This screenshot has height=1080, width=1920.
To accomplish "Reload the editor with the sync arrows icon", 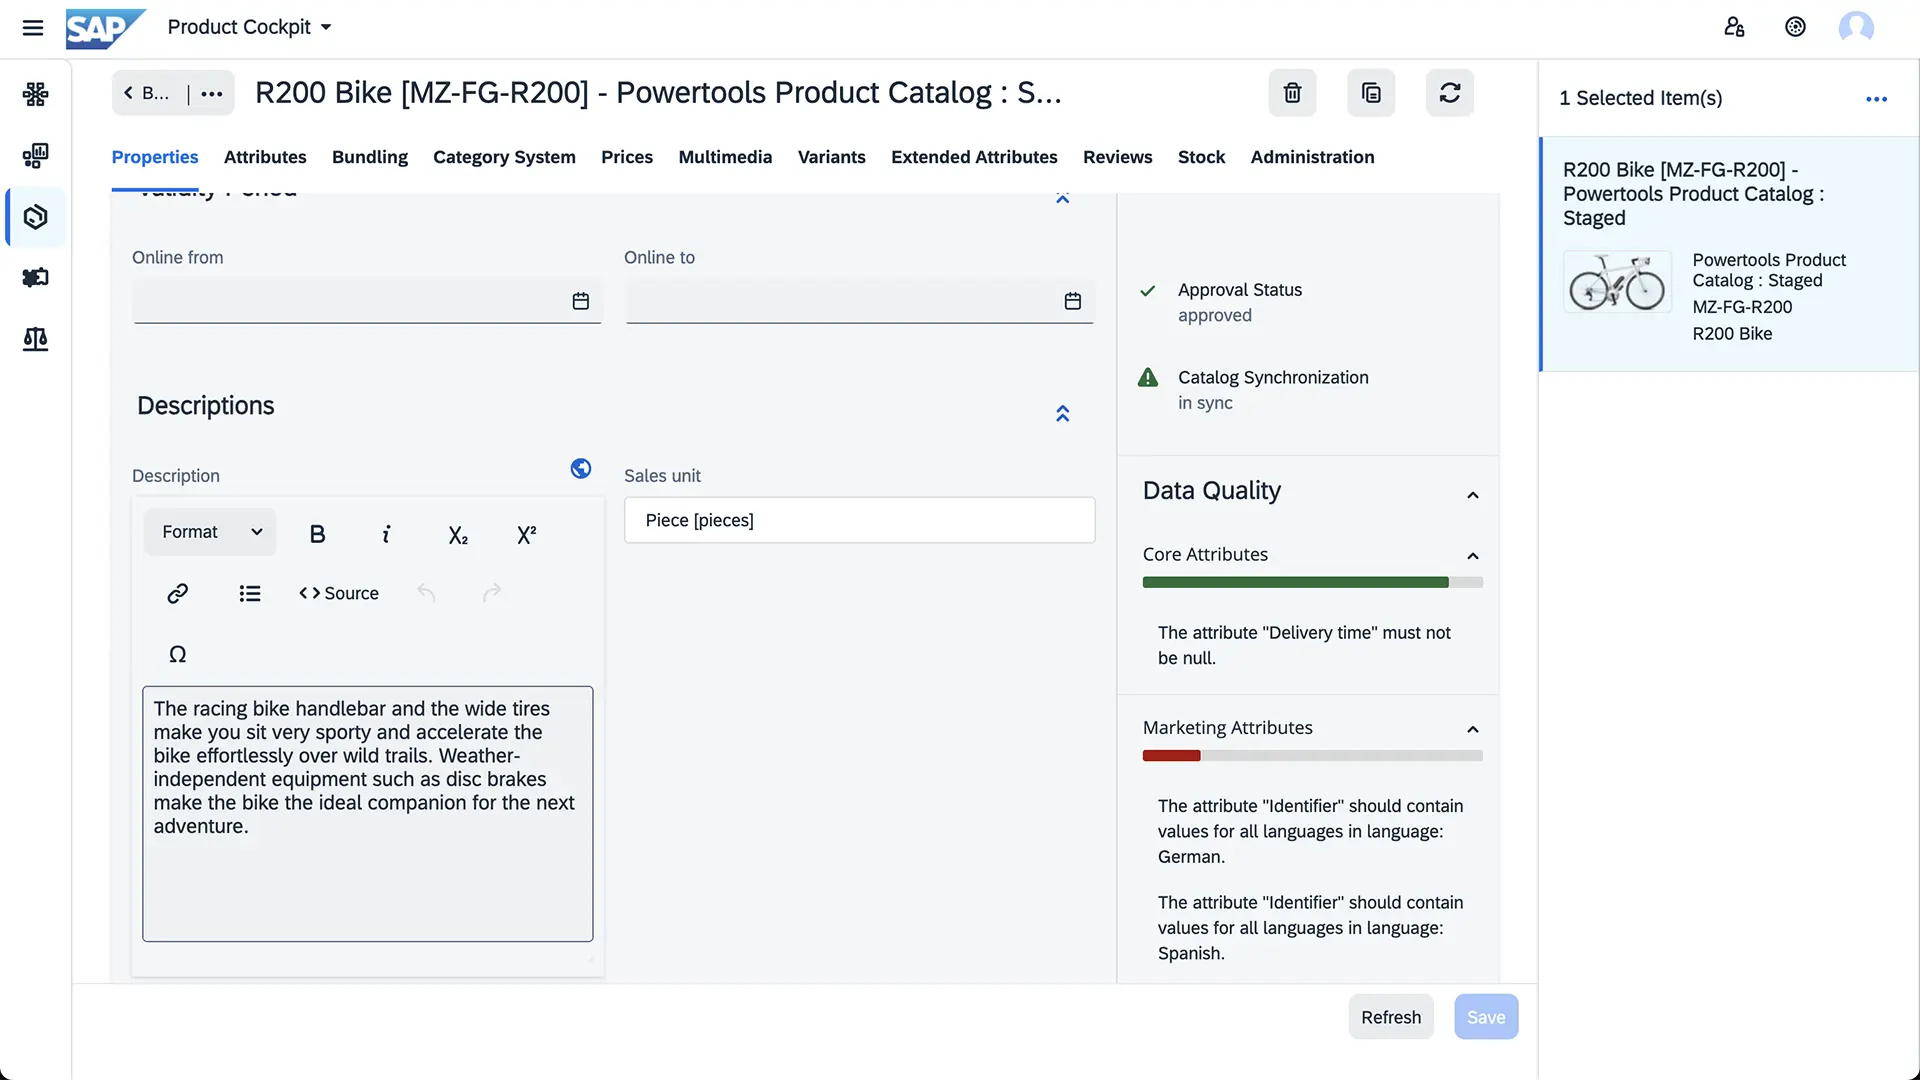I will (x=1450, y=93).
